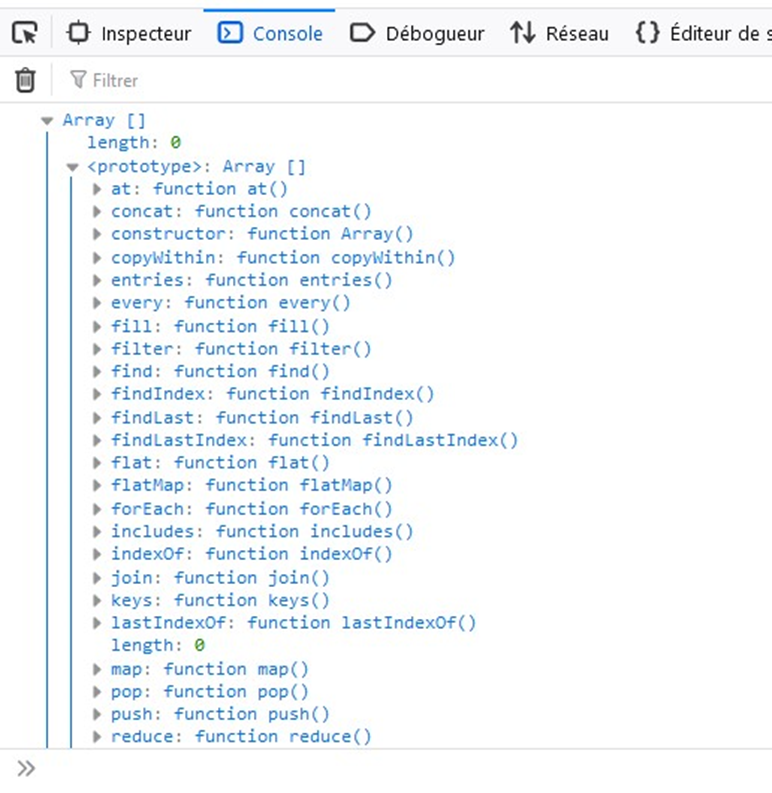Click 'function forEach()' value text
772x793 pixels.
click(x=299, y=509)
